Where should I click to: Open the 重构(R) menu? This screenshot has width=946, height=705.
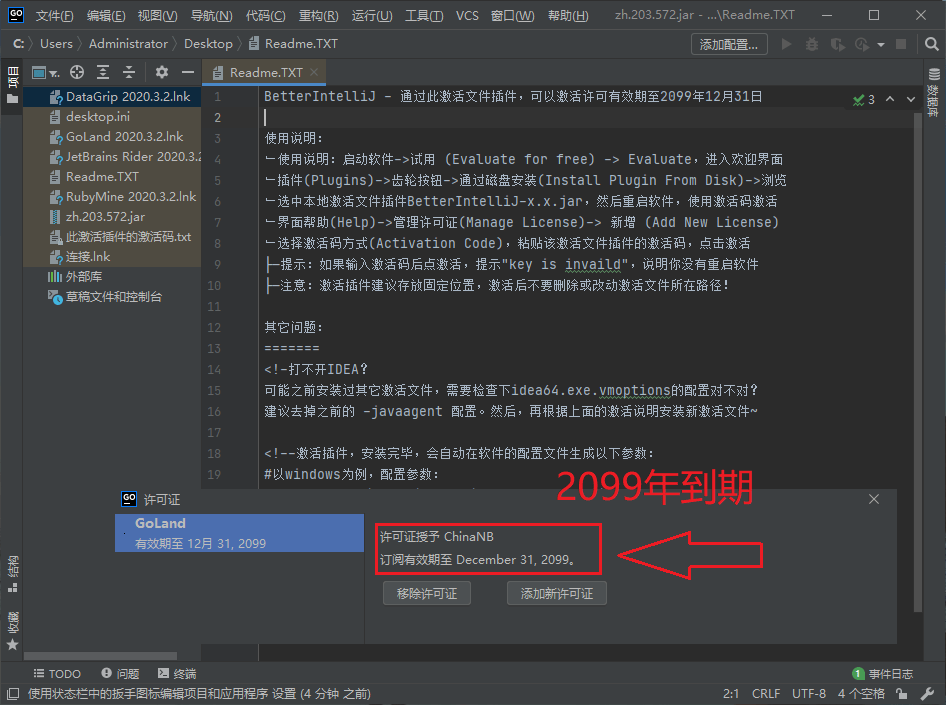coord(319,15)
